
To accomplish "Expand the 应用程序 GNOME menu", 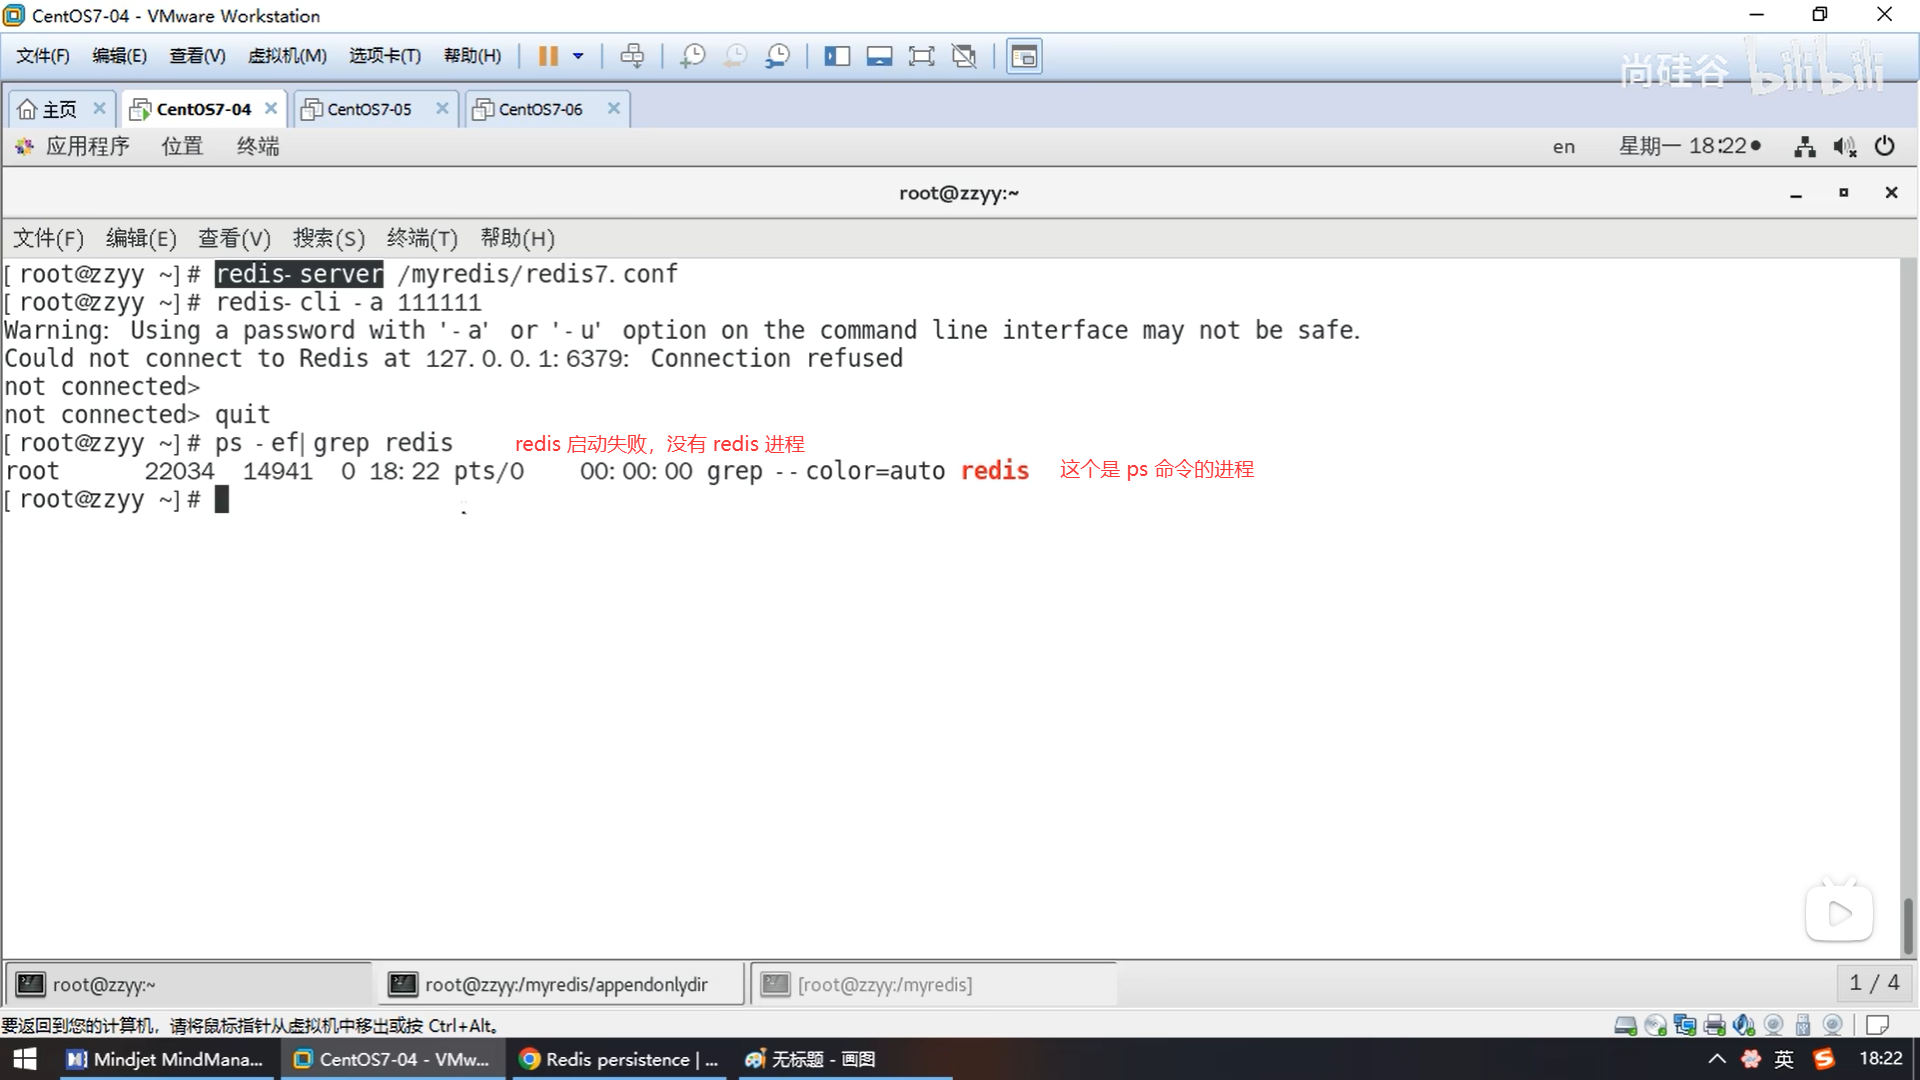I will pyautogui.click(x=86, y=146).
